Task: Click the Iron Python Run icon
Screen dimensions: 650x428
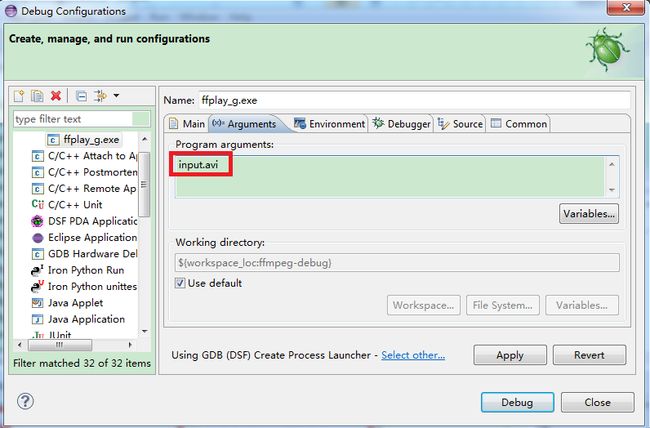Action: [x=37, y=270]
